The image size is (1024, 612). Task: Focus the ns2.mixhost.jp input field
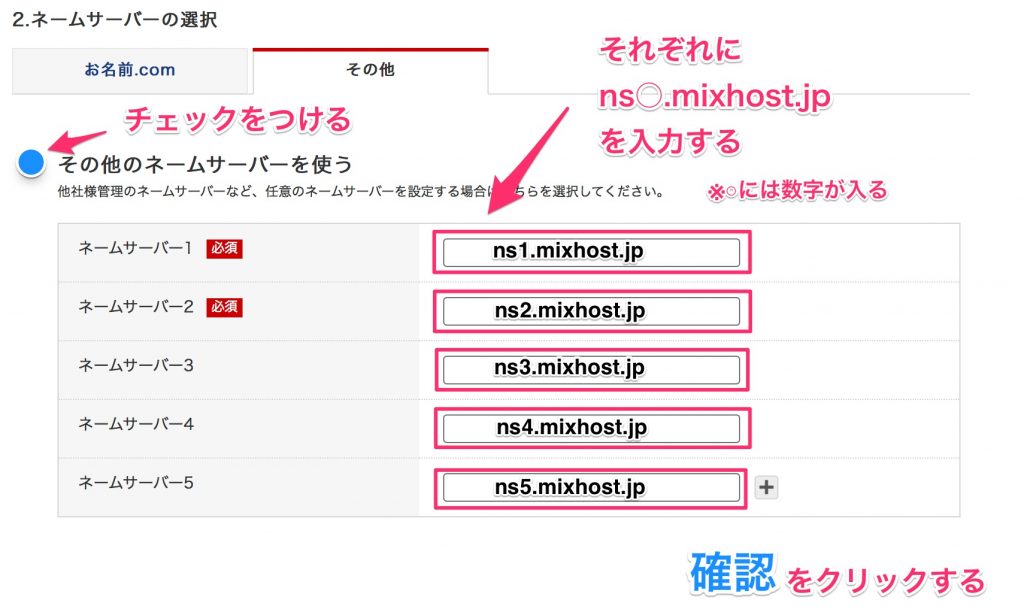[591, 311]
